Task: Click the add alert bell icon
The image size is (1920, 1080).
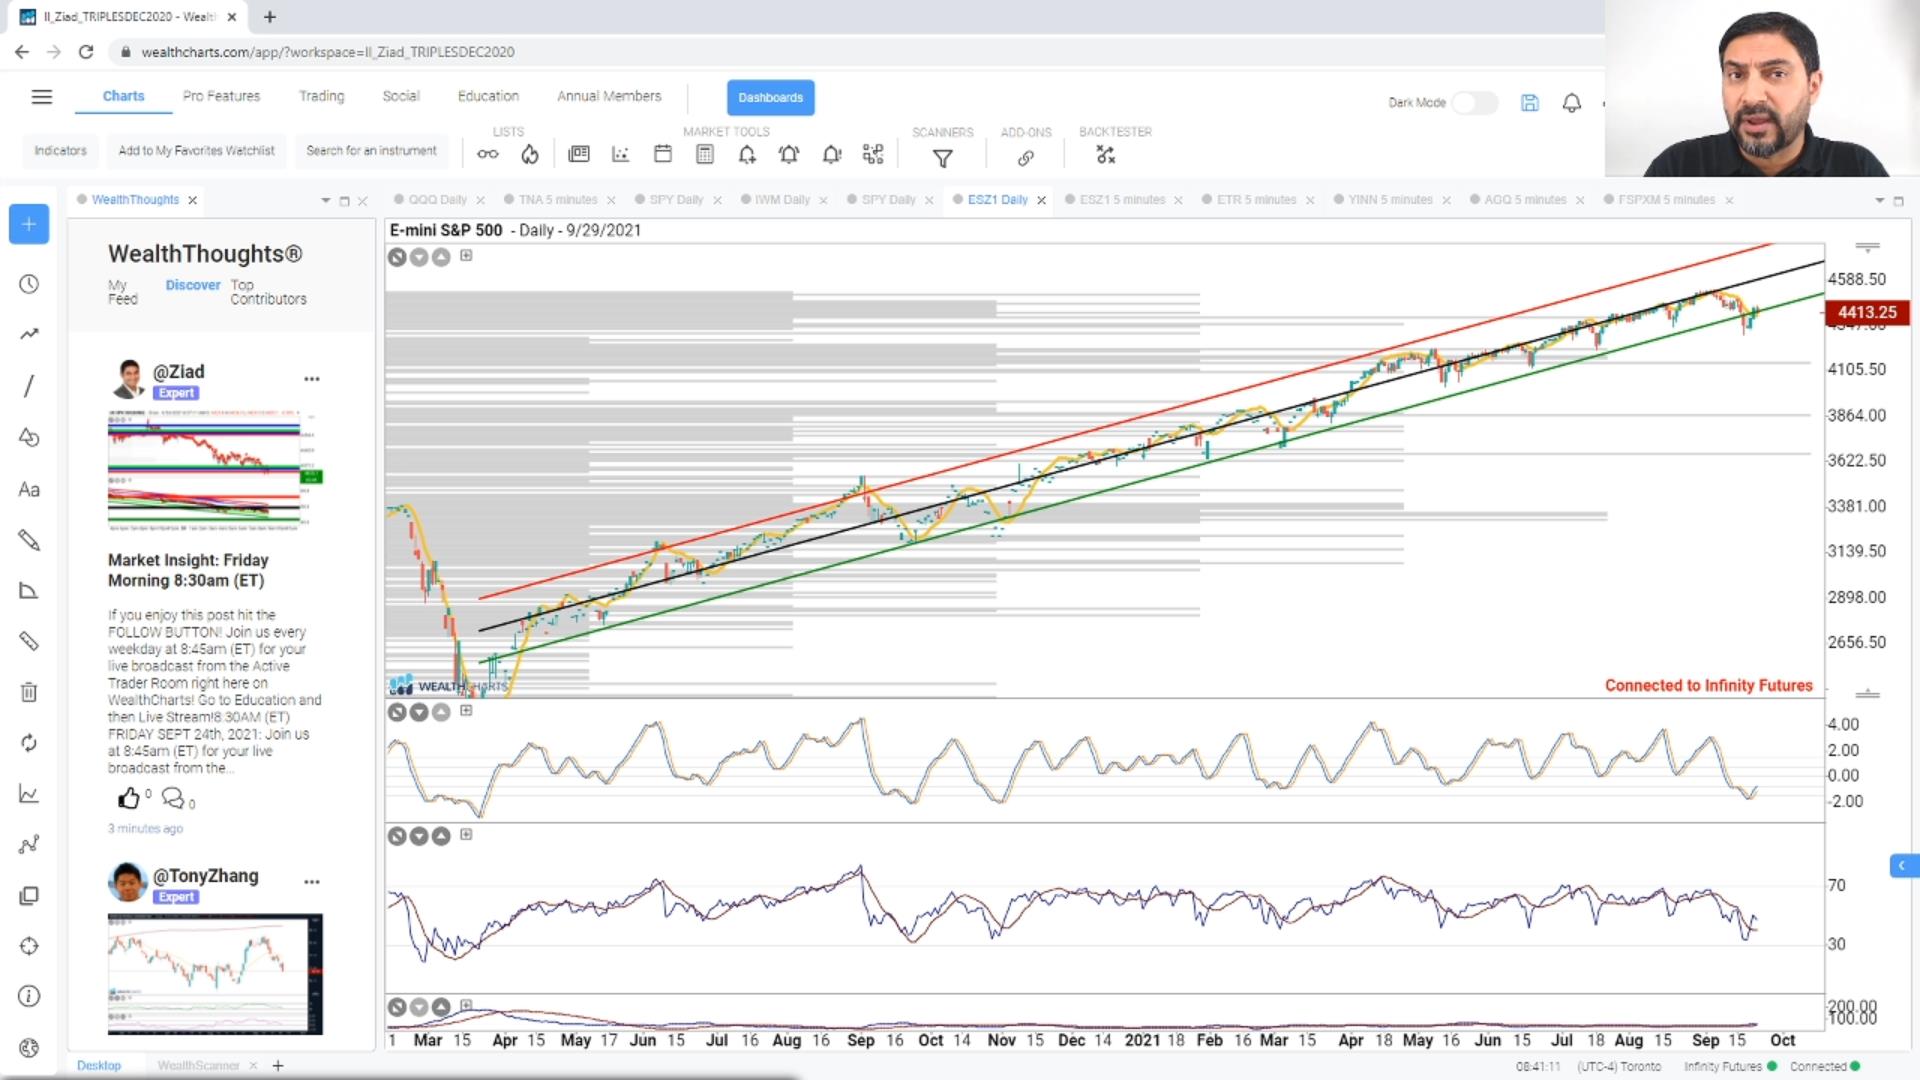Action: [x=747, y=154]
